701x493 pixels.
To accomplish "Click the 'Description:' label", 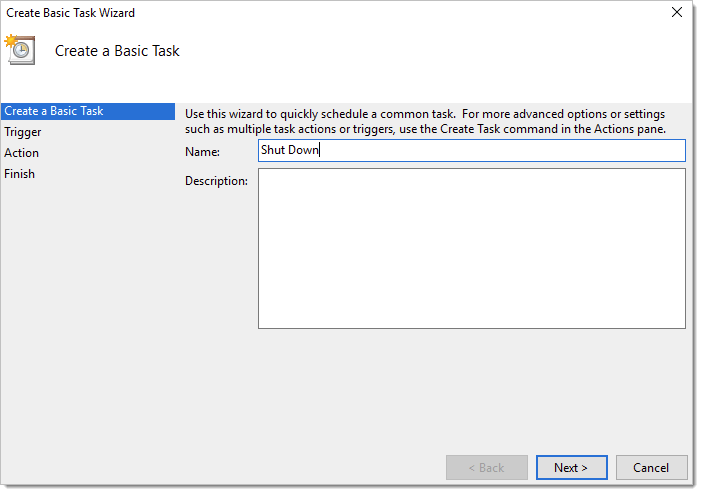I will click(216, 181).
